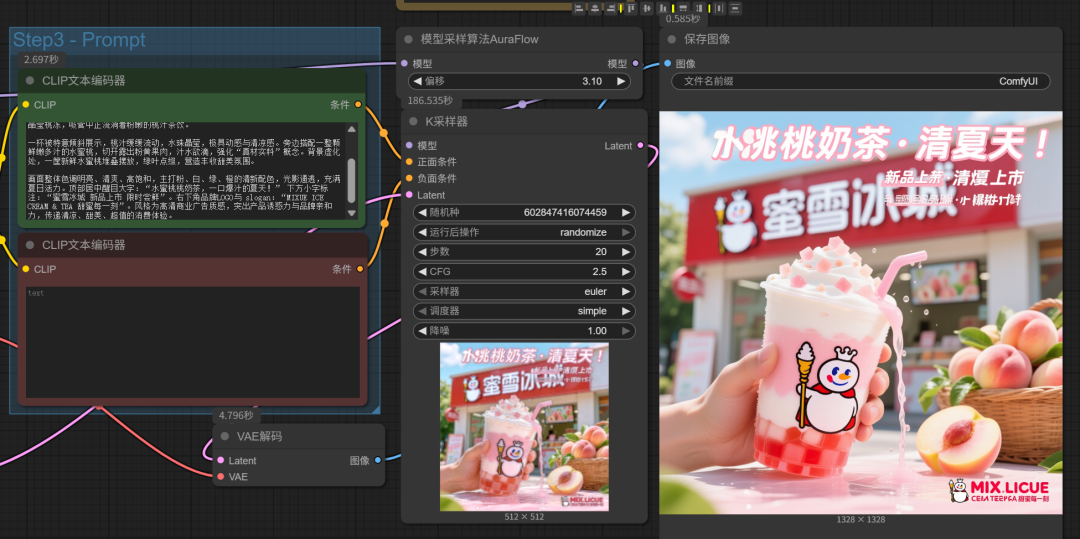Click the 186.535秒 timing badge
The width and height of the screenshot is (1080, 539).
pyautogui.click(x=430, y=101)
